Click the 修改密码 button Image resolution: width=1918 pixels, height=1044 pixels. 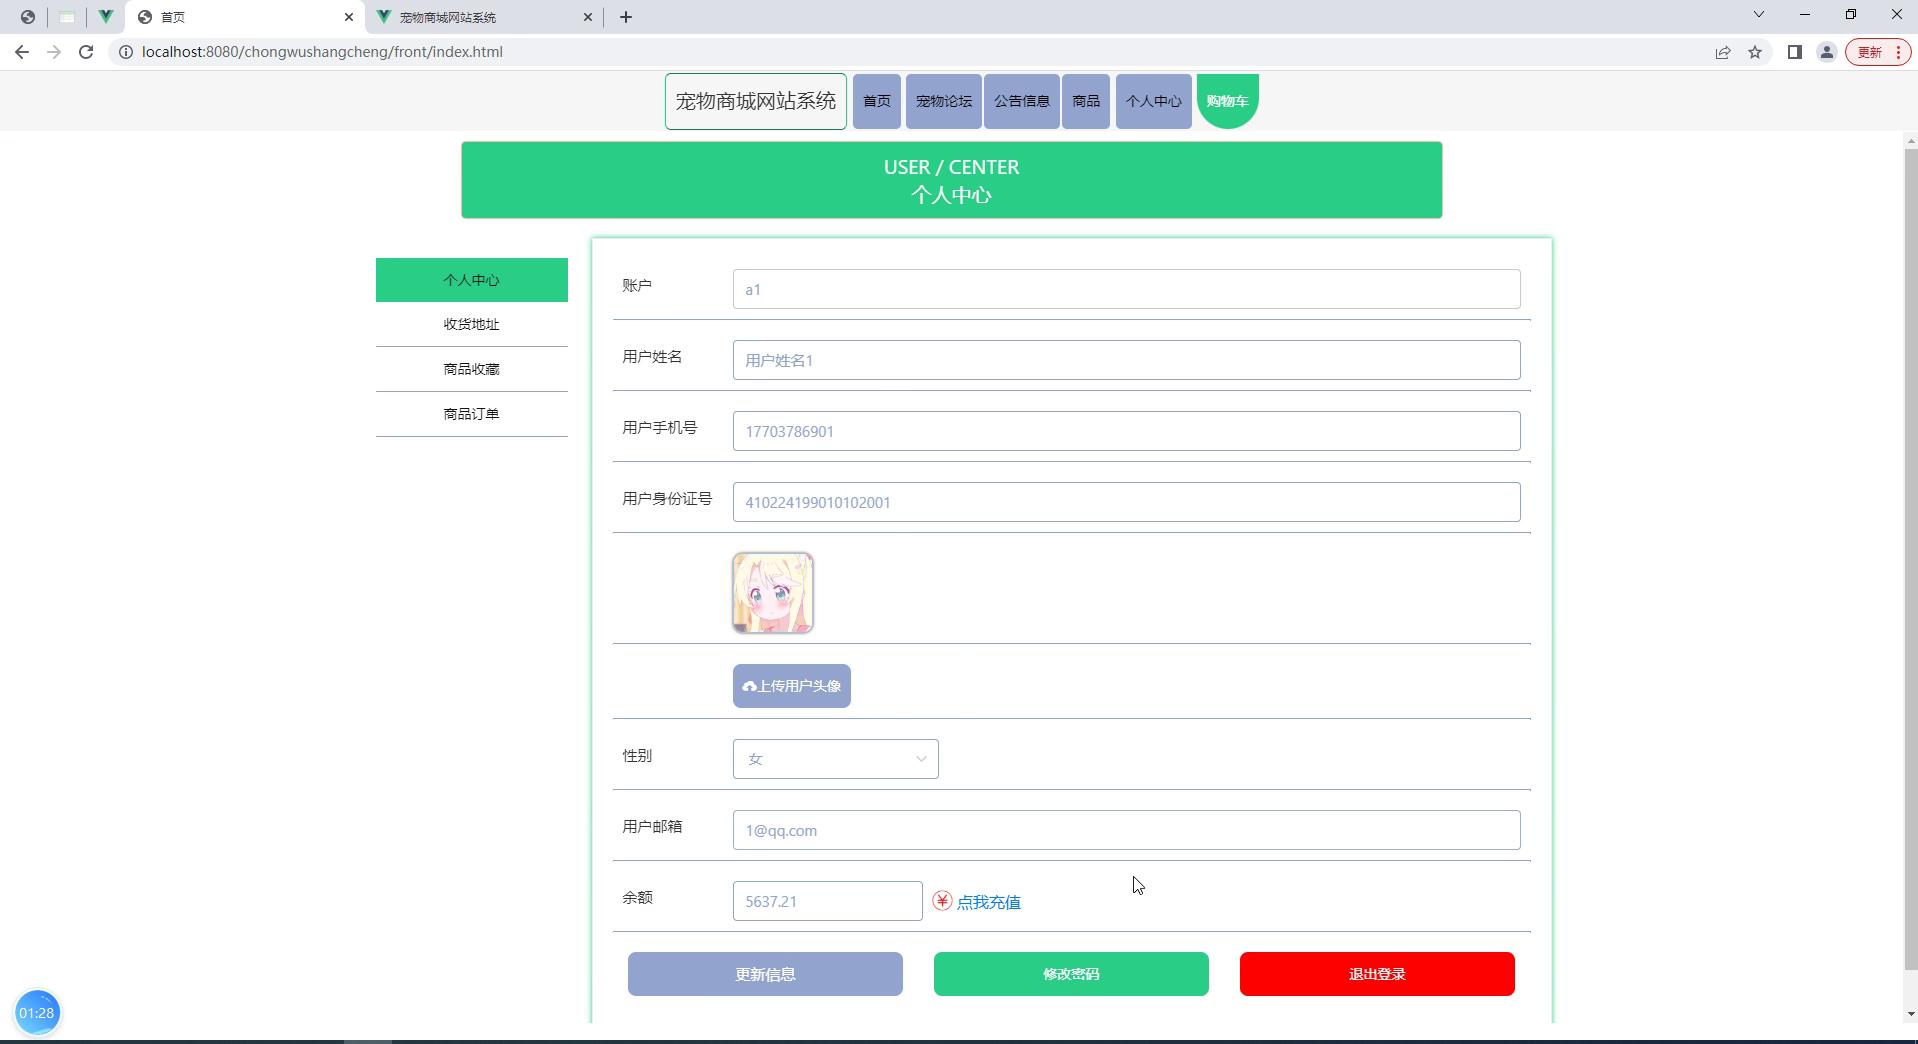coord(1071,974)
